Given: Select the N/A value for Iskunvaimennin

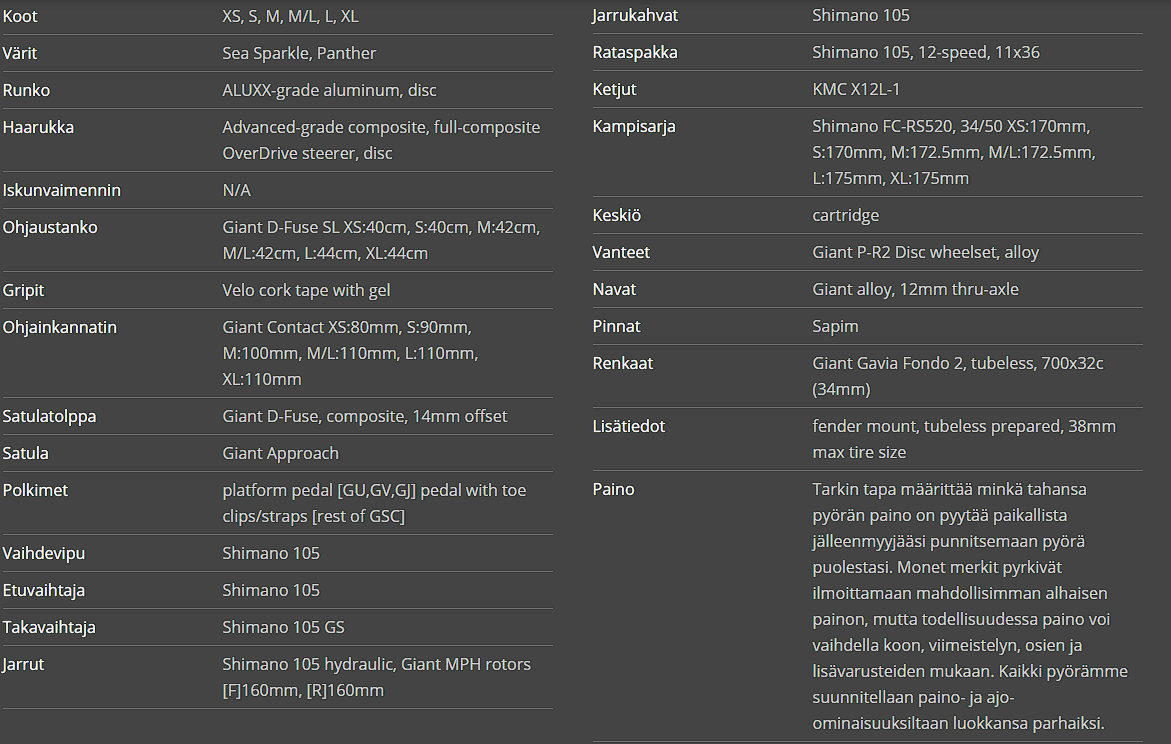Looking at the screenshot, I should coord(237,190).
